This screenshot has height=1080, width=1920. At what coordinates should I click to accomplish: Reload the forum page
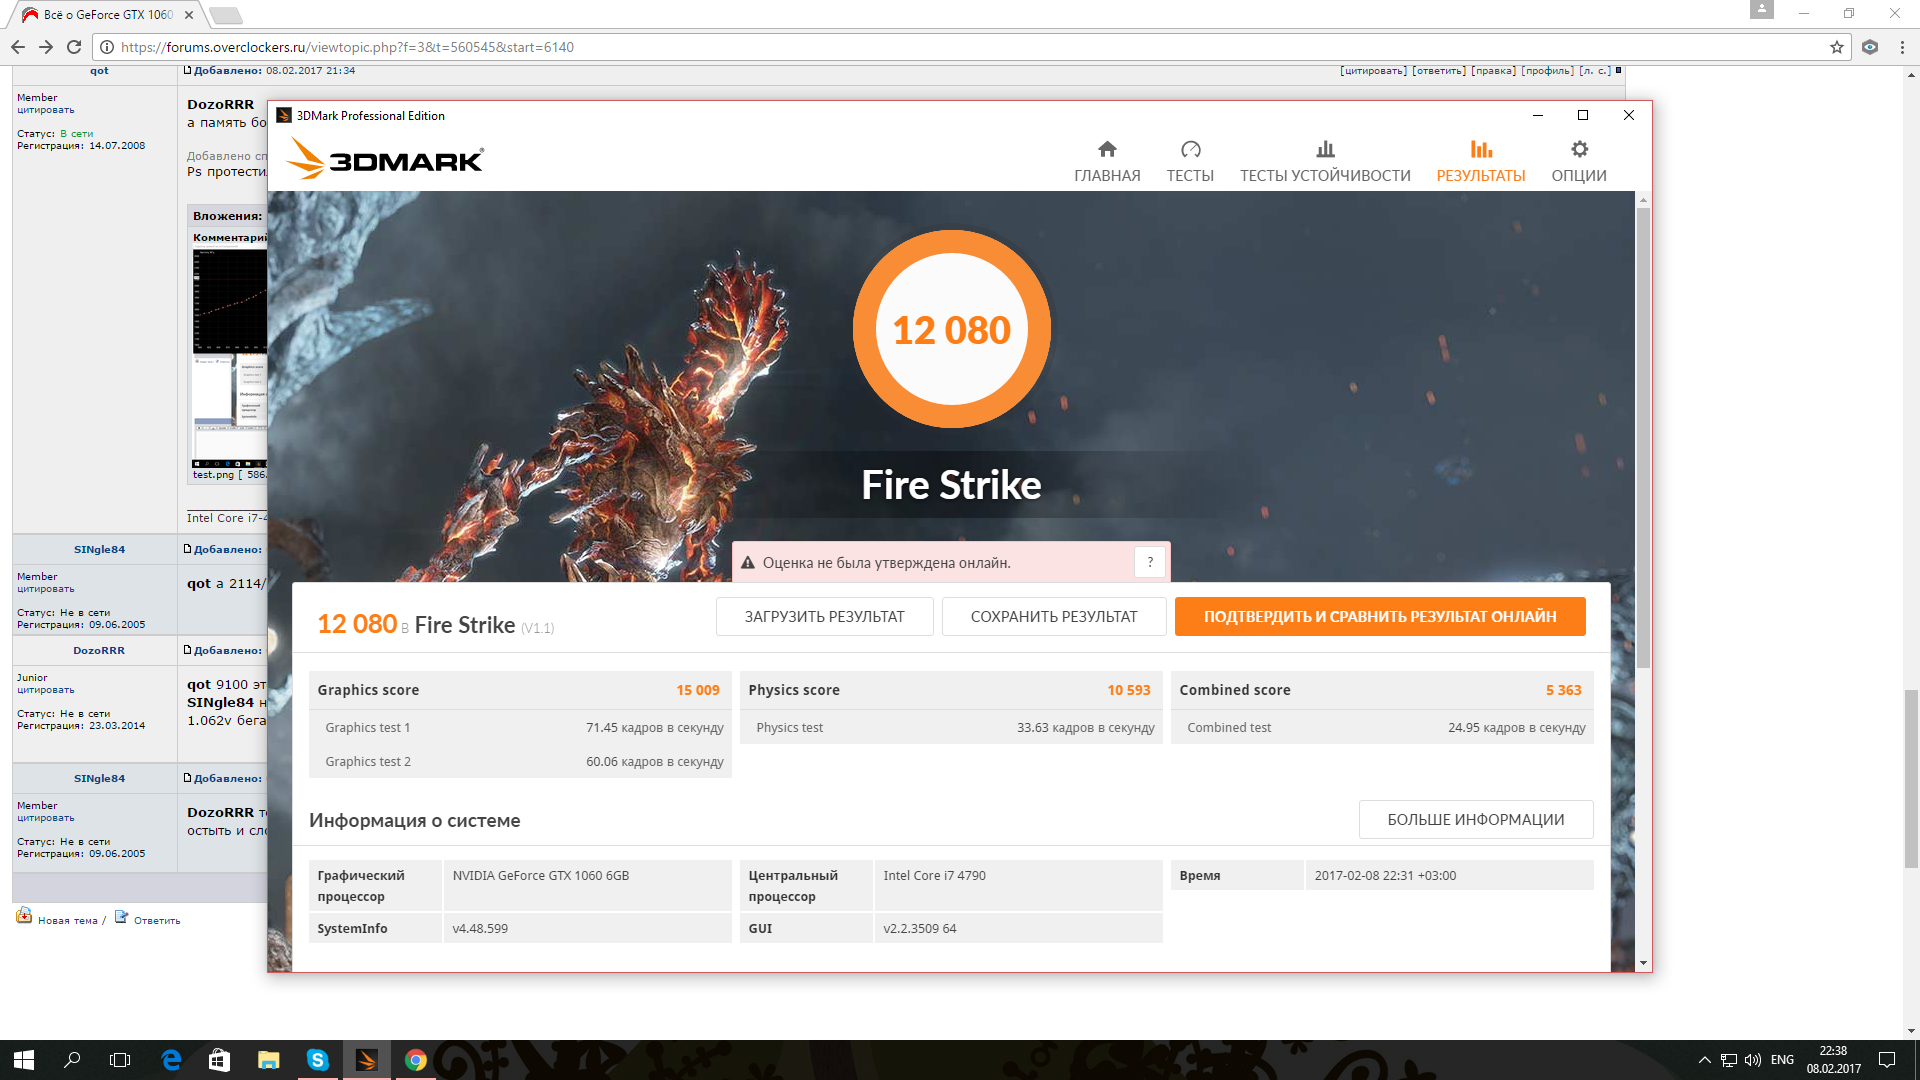74,47
